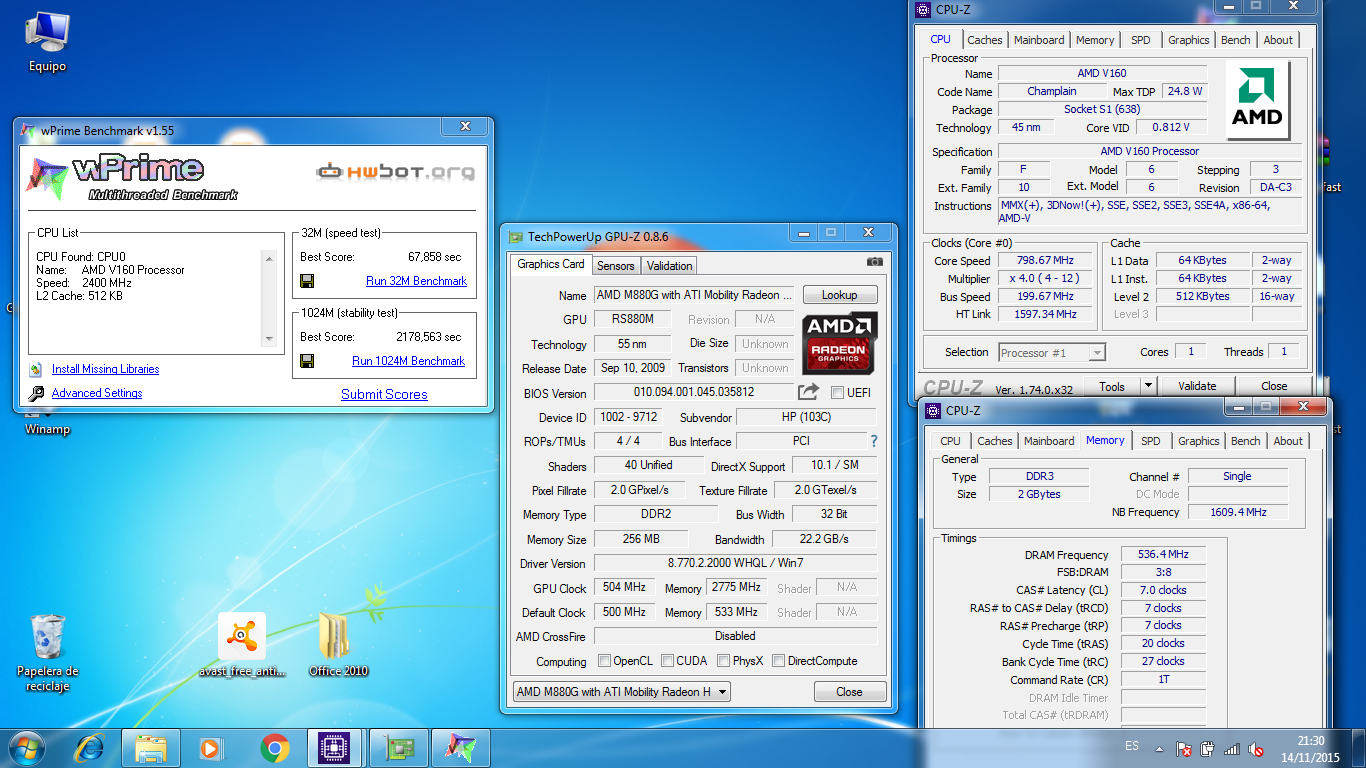Open Bench tab in CPU-Z processor window
The height and width of the screenshot is (768, 1366).
point(1236,40)
